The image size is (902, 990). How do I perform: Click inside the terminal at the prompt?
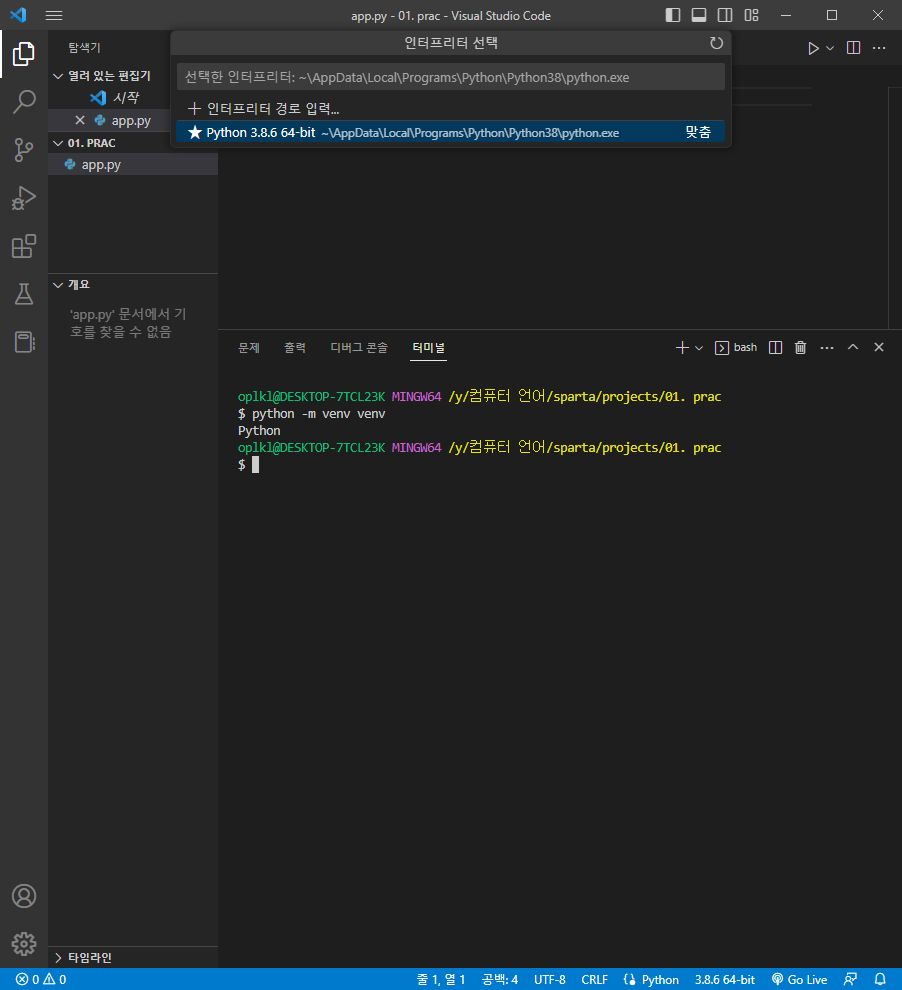click(256, 465)
